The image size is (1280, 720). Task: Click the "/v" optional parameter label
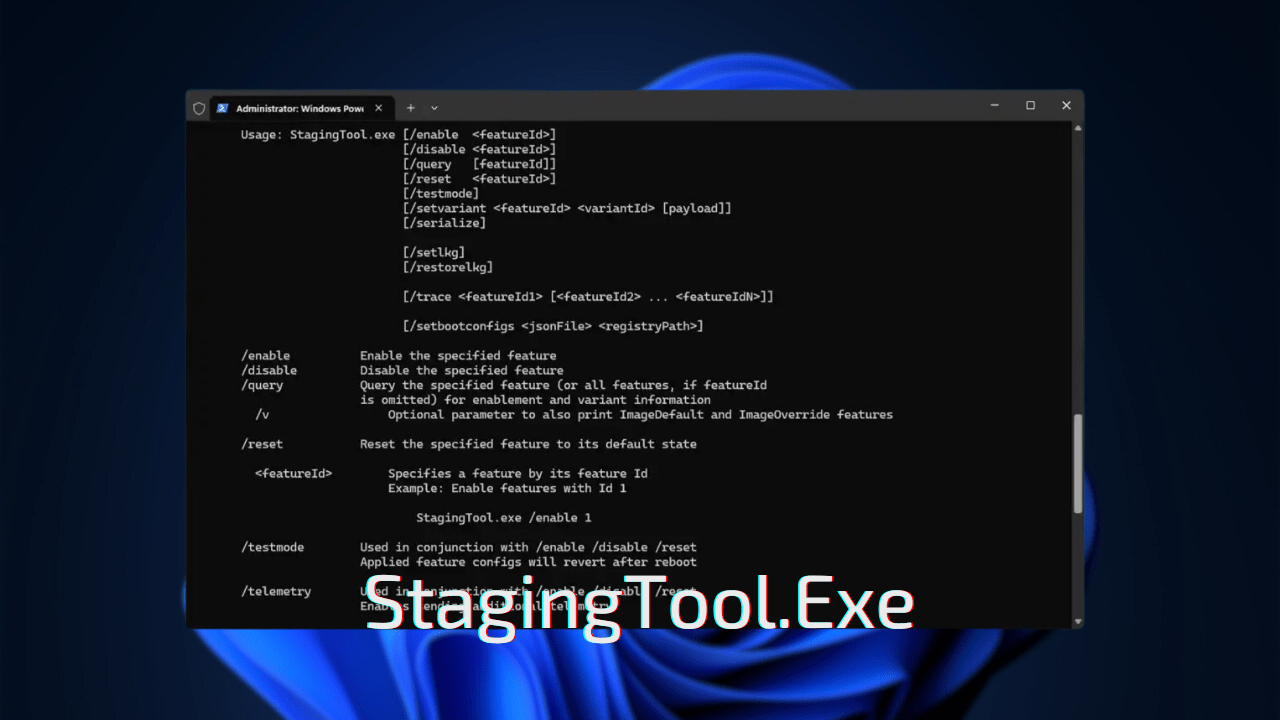pyautogui.click(x=262, y=414)
